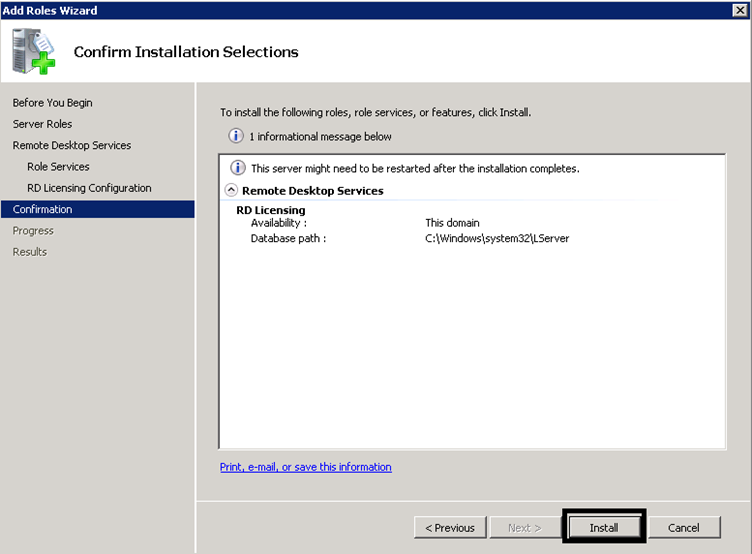
Task: Click the Remote Desktop Services heading text
Action: click(x=313, y=190)
